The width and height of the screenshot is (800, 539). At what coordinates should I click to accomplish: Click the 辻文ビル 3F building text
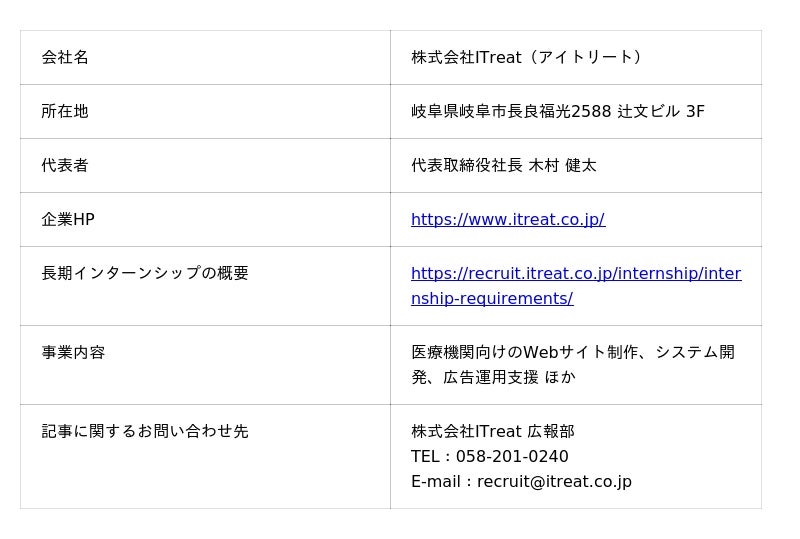(661, 111)
